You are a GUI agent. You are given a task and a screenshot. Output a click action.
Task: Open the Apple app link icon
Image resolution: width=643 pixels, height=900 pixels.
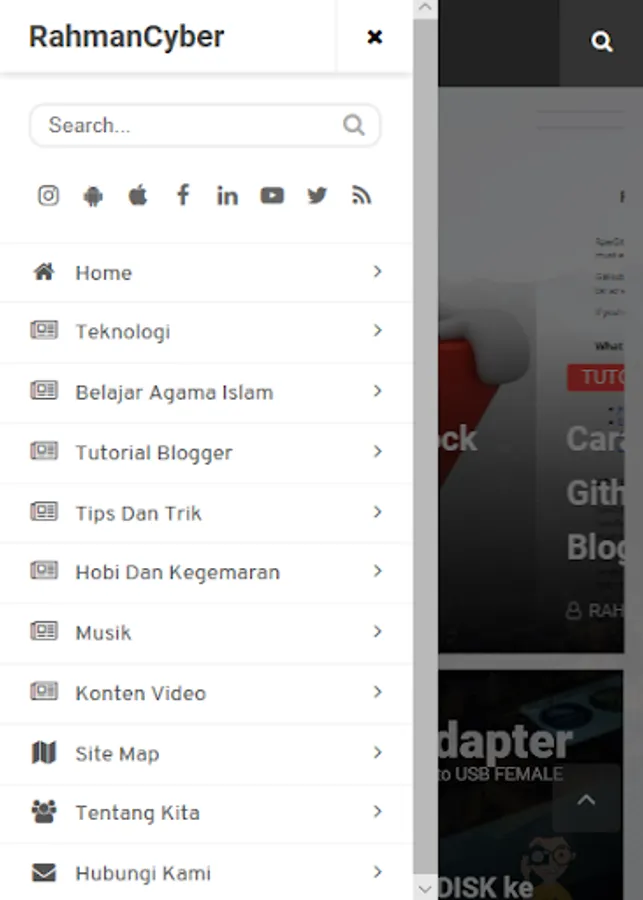138,196
